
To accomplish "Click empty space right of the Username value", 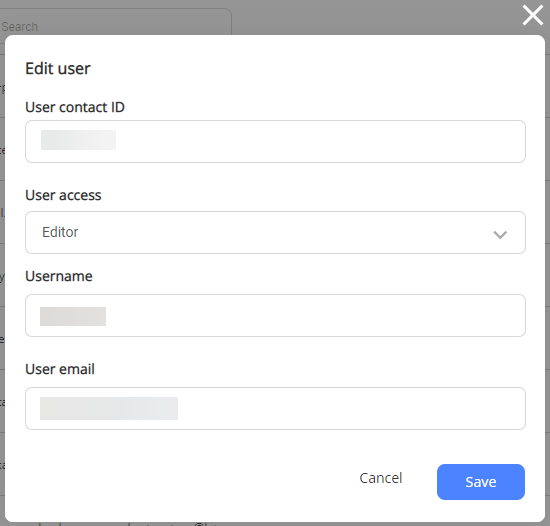I will 316,316.
